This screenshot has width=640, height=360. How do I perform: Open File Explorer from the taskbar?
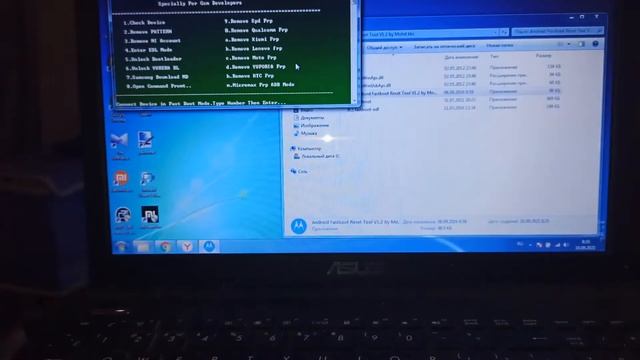(x=143, y=247)
